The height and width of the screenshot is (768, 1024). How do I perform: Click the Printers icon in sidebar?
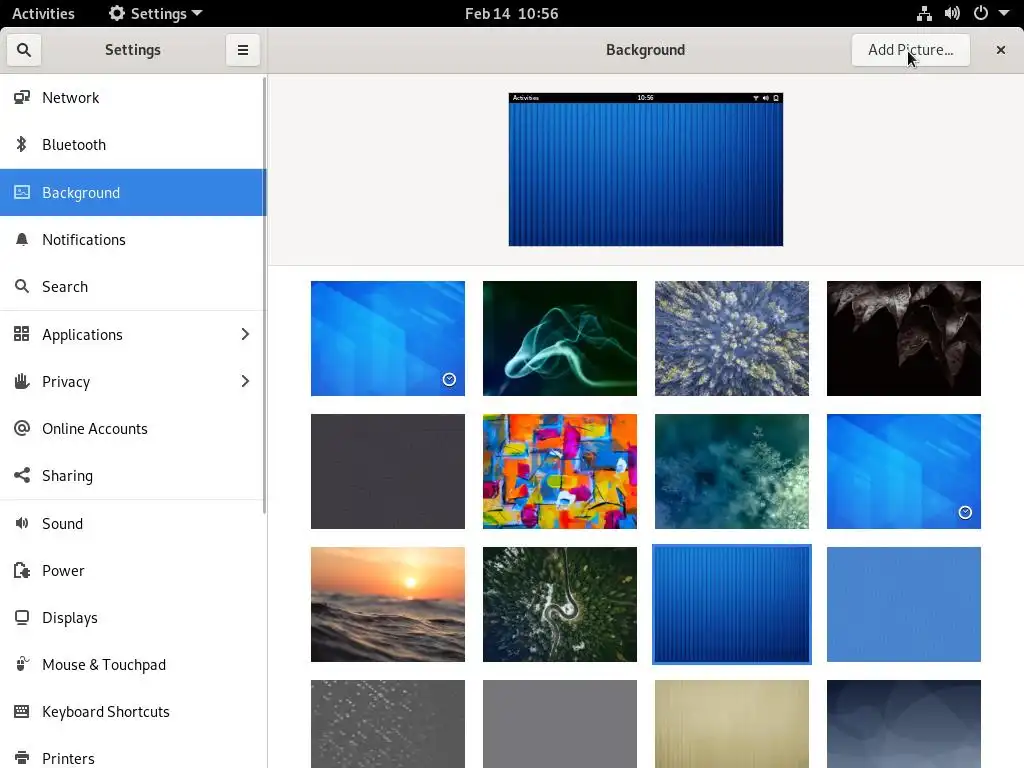tap(22, 758)
